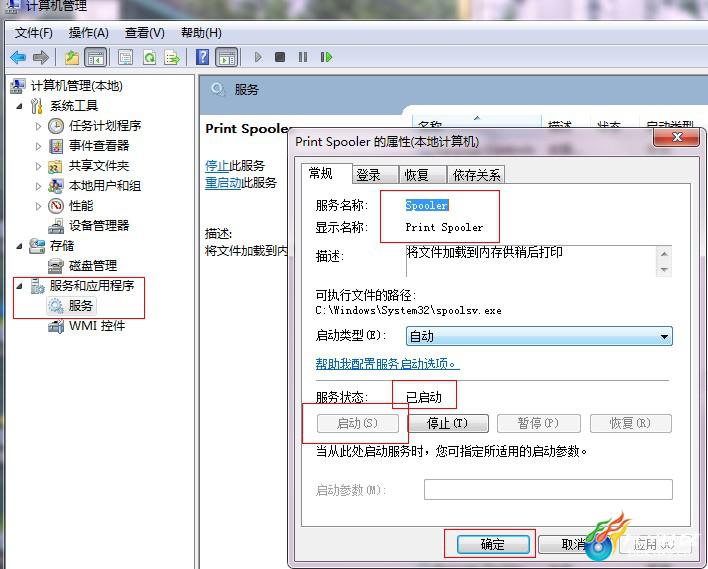Screen dimensions: 708x569
Task: Expand the 事件查看器 node arrow
Action: click(x=38, y=146)
